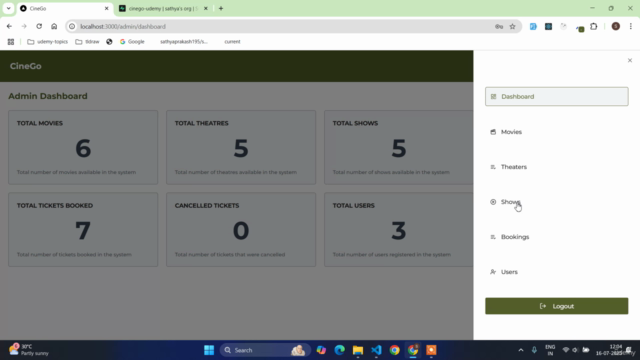Viewport: 640px width, 360px height.
Task: Open the Users menu entry
Action: point(556,272)
